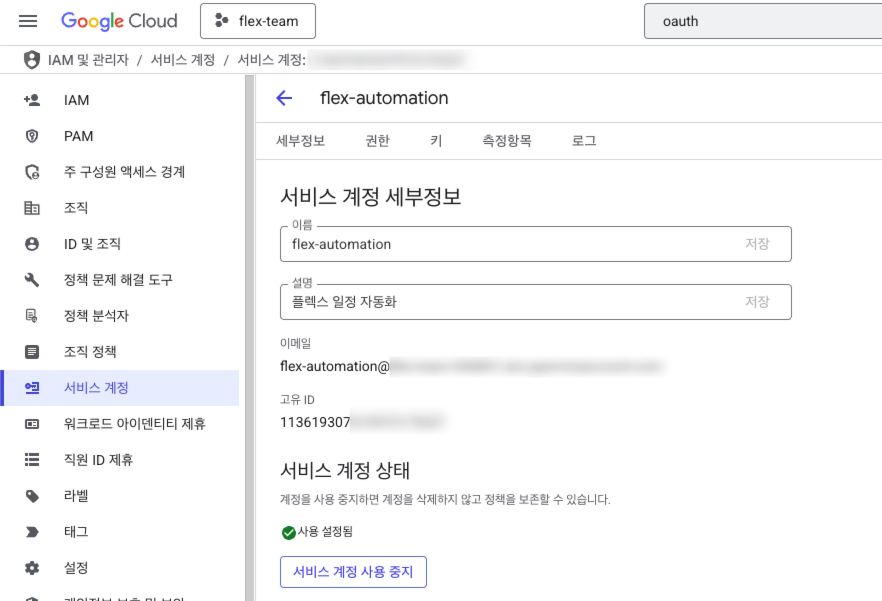Click the 라벨 tag icon

tap(32, 496)
